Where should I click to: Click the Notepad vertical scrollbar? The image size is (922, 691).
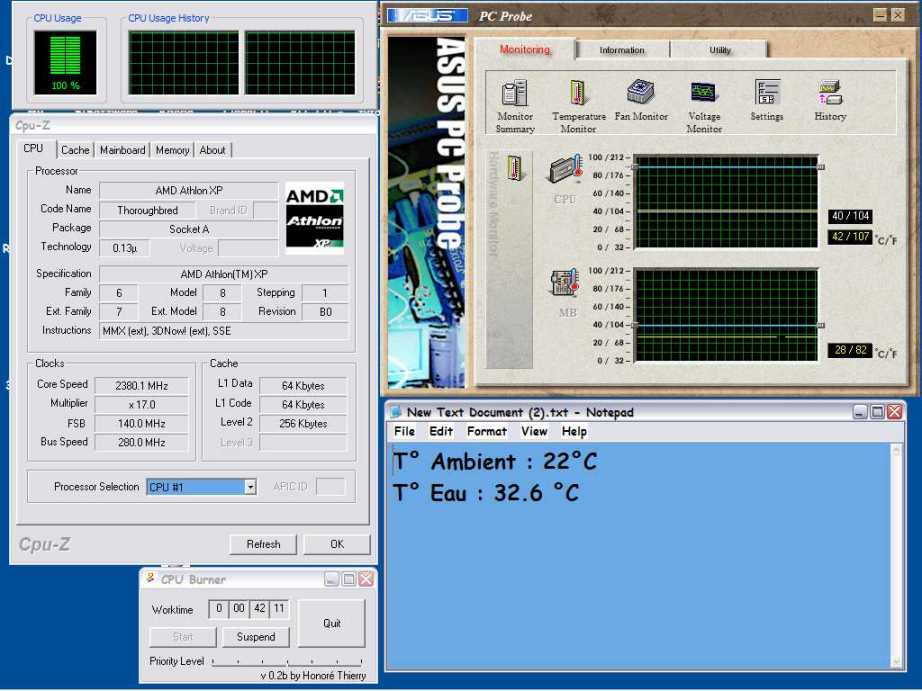point(896,556)
